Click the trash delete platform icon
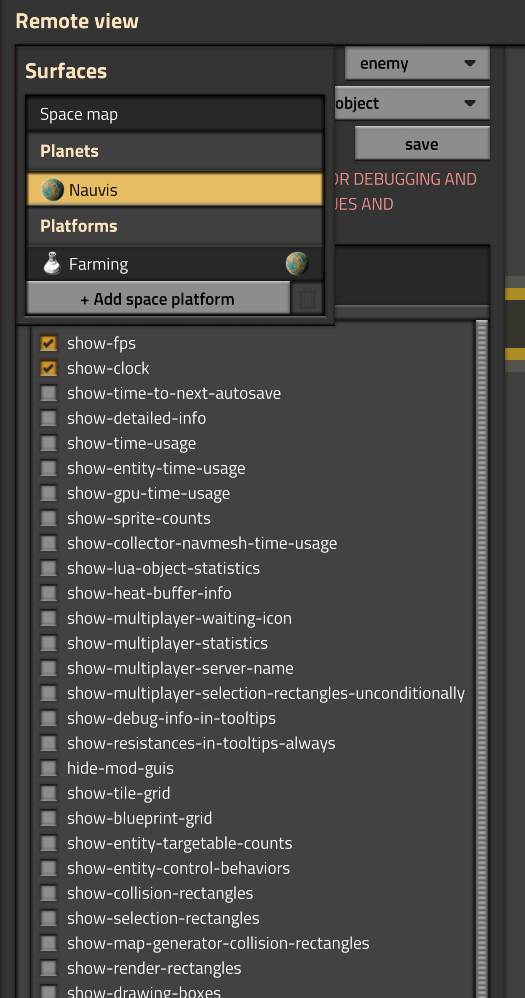Image resolution: width=525 pixels, height=998 pixels. click(307, 299)
